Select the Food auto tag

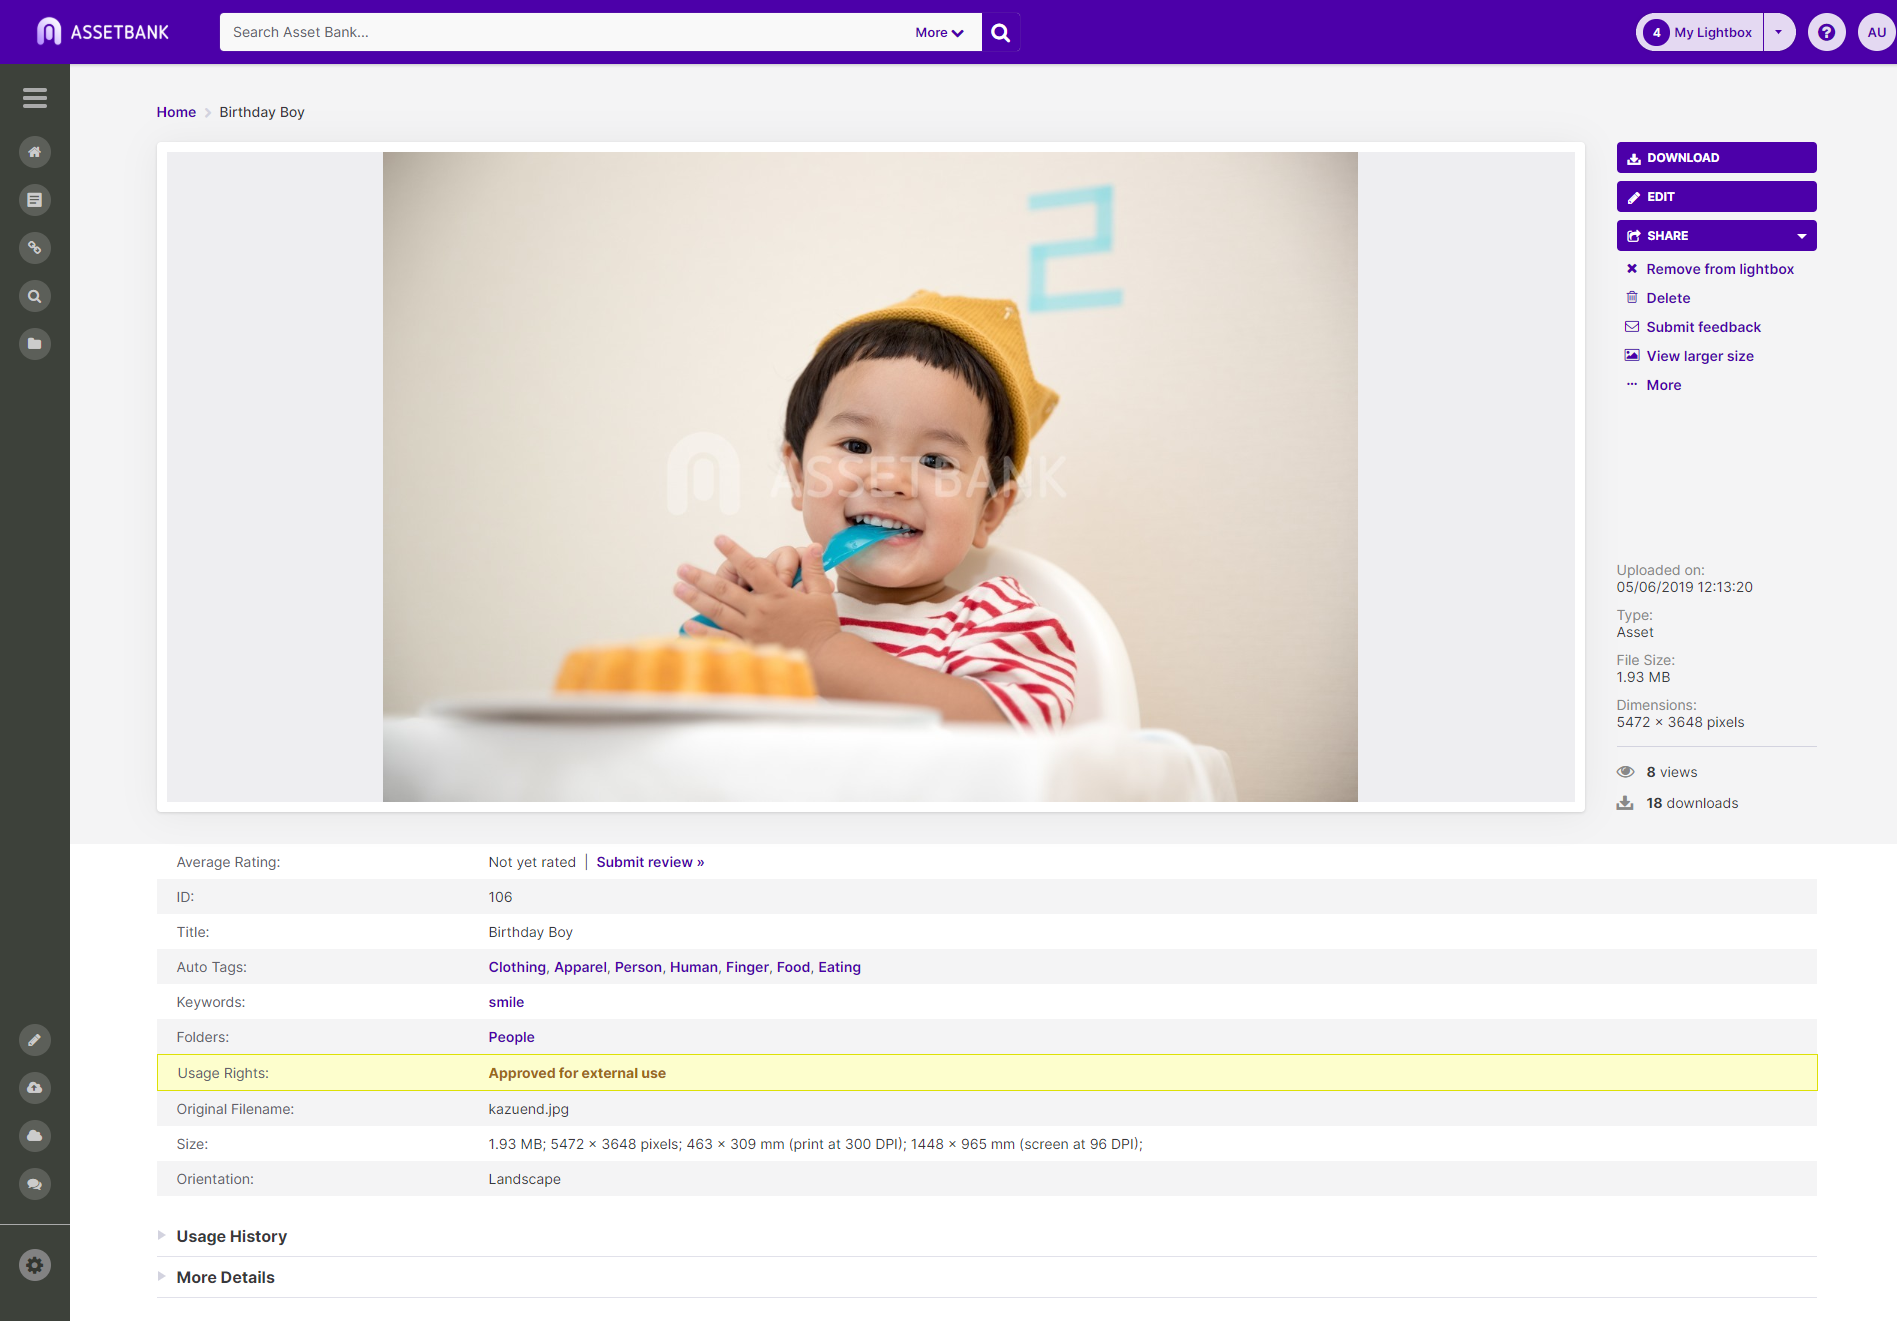click(793, 967)
